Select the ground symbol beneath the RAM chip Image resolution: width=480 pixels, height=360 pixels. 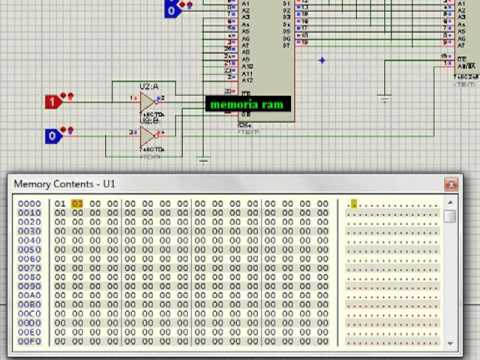[x=203, y=160]
